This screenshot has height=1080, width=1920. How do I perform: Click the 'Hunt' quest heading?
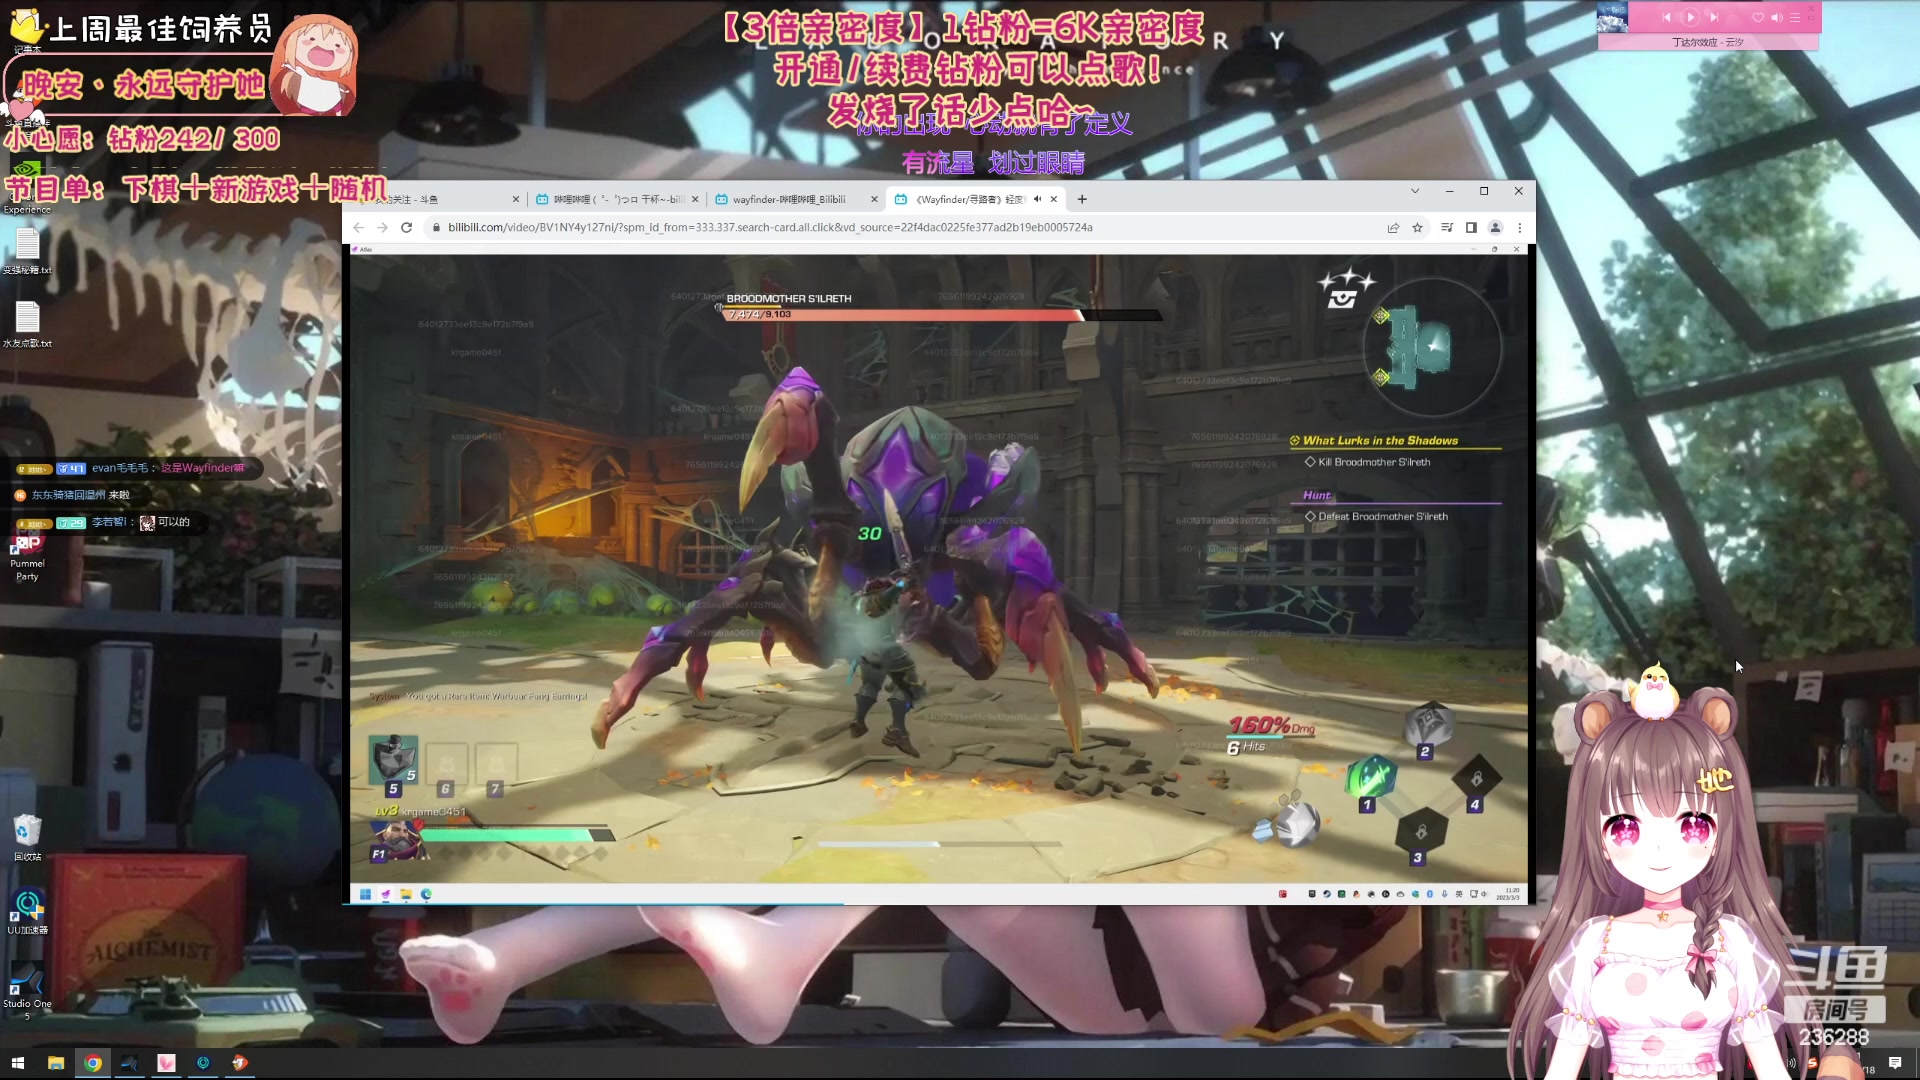pyautogui.click(x=1317, y=496)
